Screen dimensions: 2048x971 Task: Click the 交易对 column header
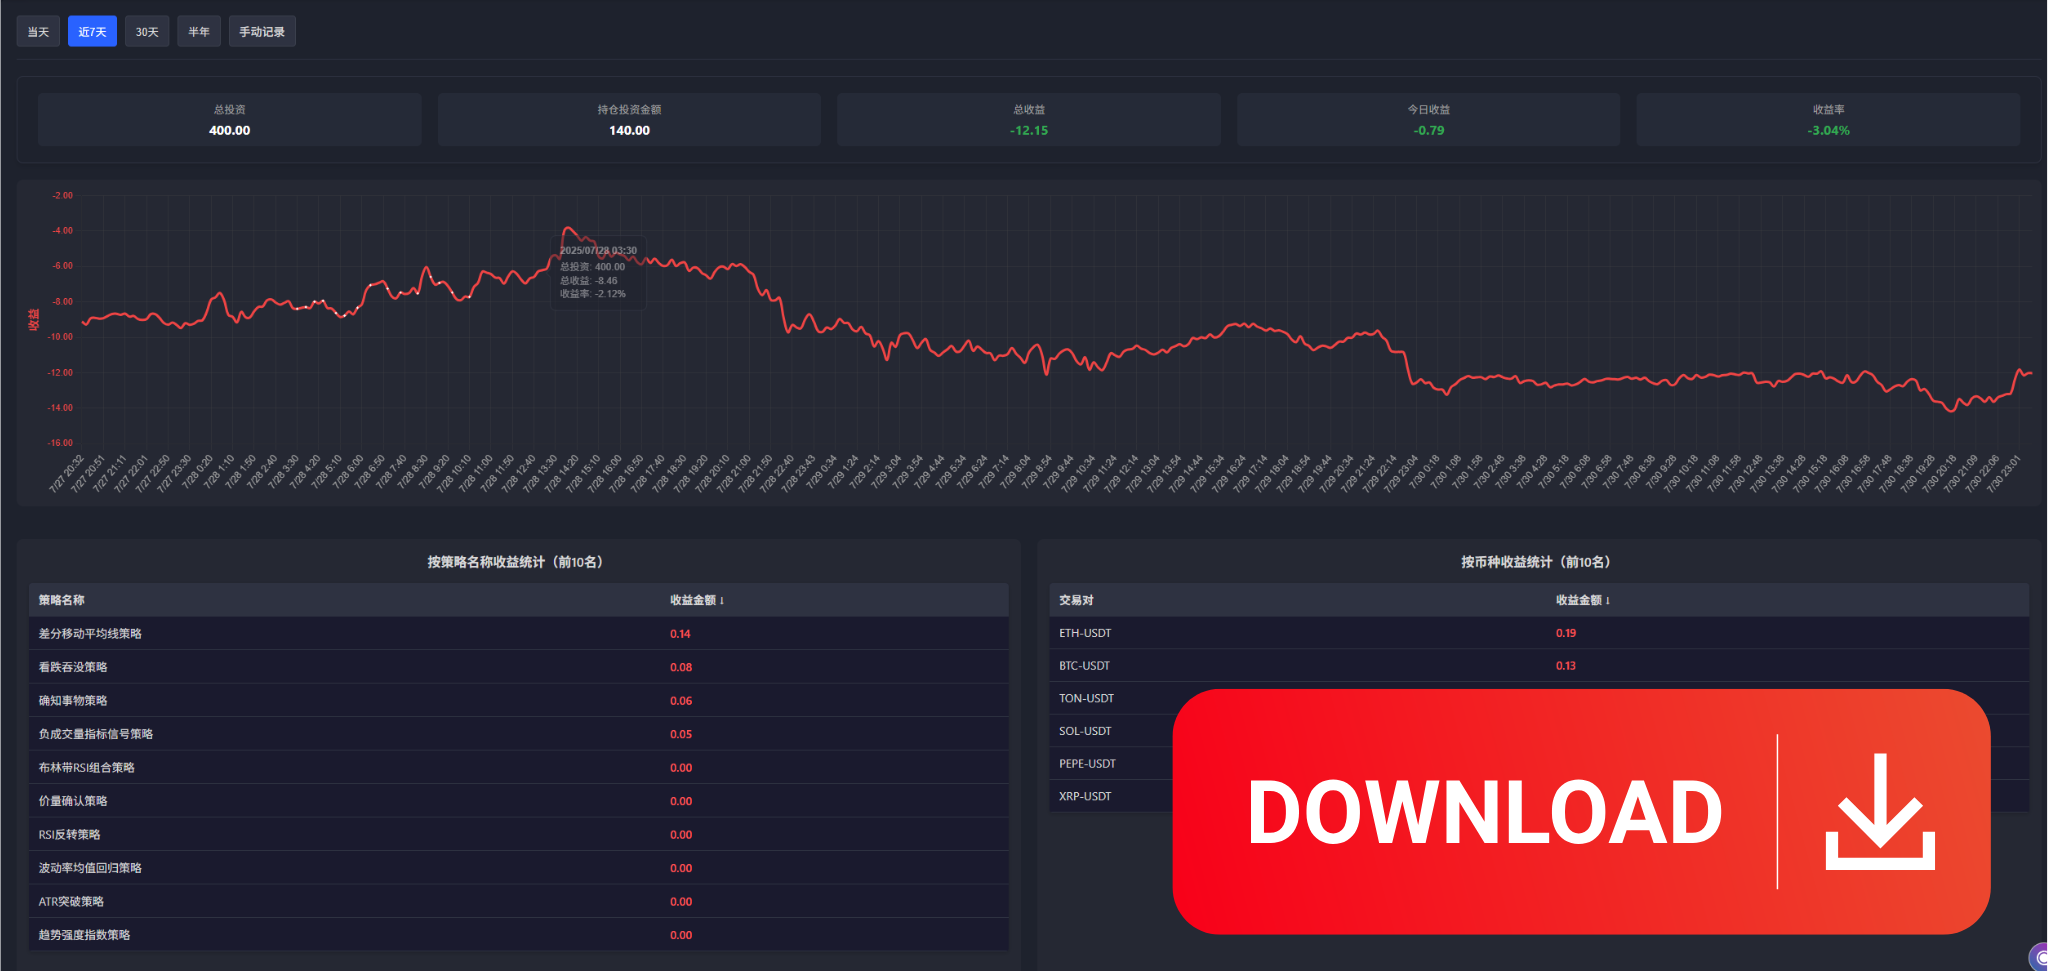pyautogui.click(x=1074, y=599)
